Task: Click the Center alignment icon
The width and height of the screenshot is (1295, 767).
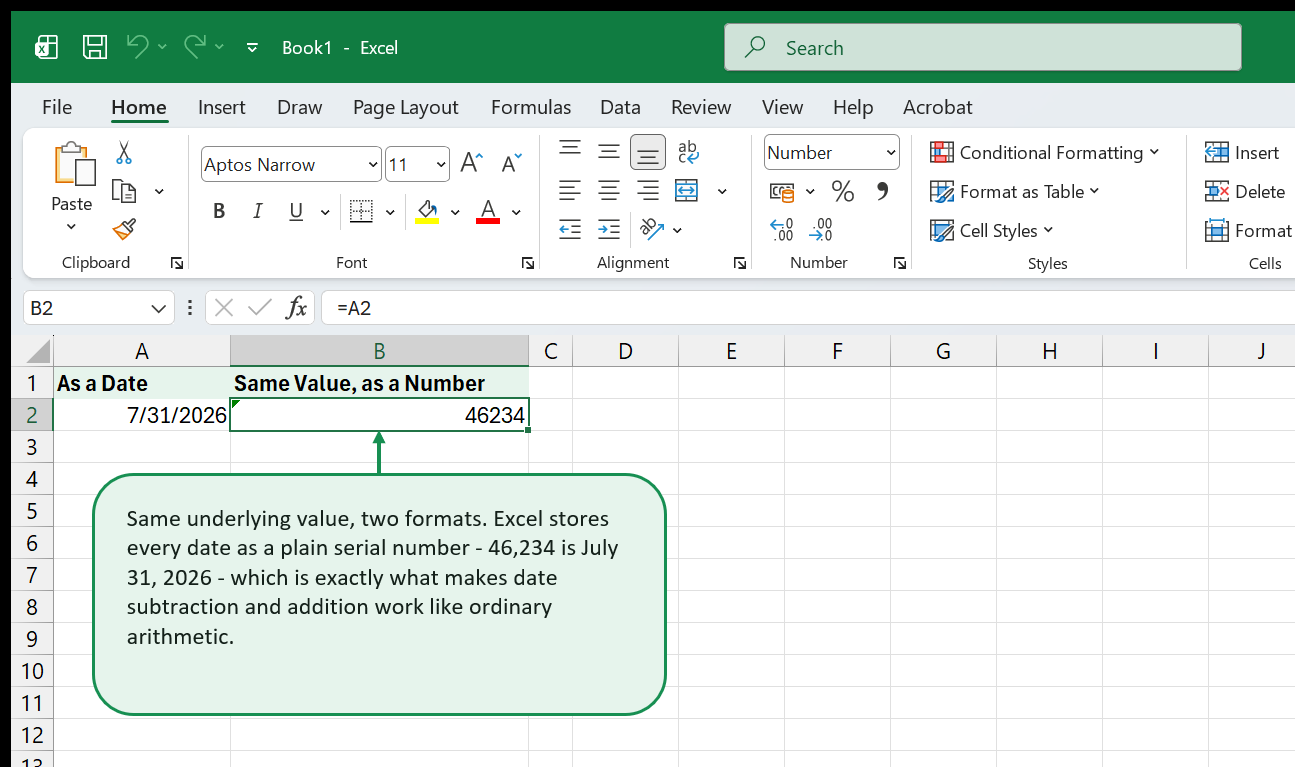Action: click(609, 190)
